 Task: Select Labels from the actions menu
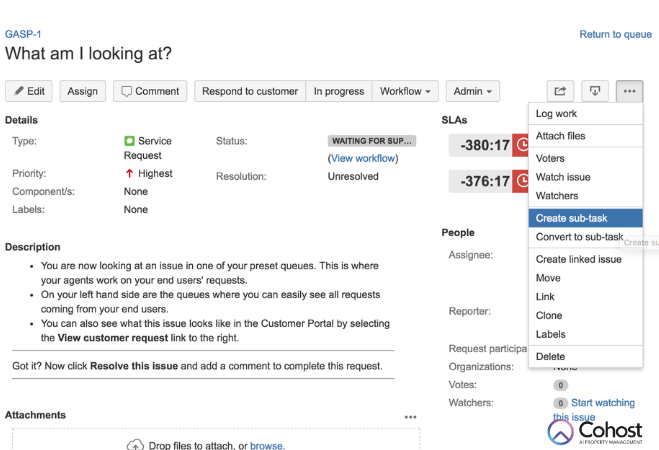coord(585,334)
